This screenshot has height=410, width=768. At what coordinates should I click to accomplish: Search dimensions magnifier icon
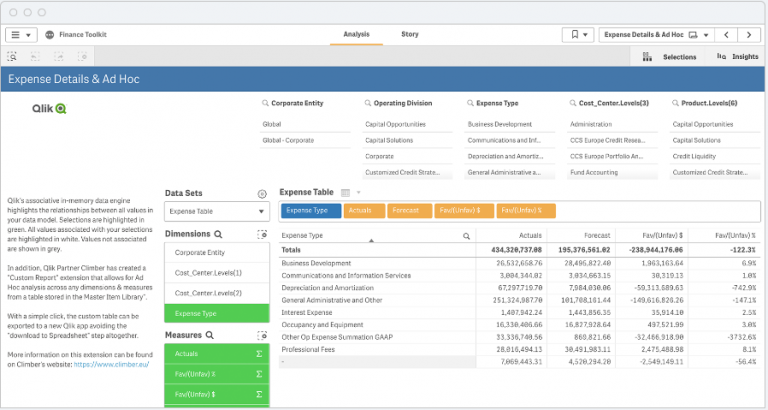(x=218, y=235)
